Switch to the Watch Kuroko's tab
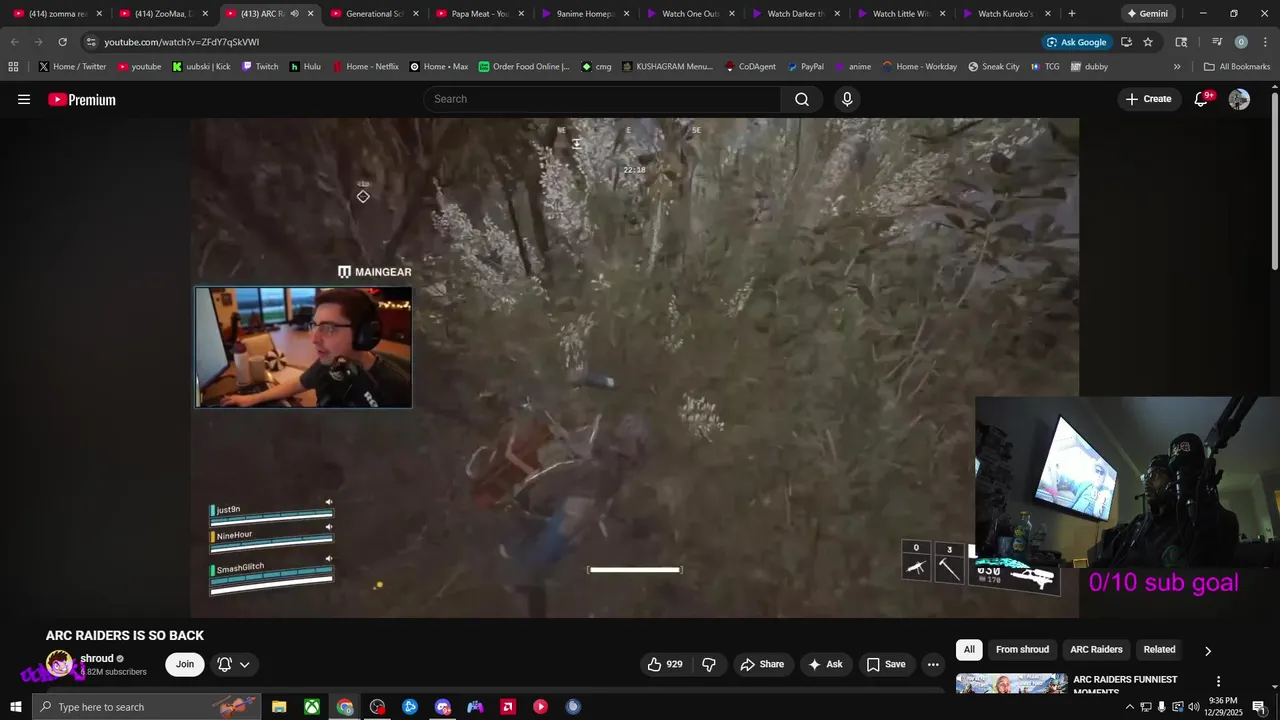This screenshot has height=720, width=1280. click(x=1005, y=14)
